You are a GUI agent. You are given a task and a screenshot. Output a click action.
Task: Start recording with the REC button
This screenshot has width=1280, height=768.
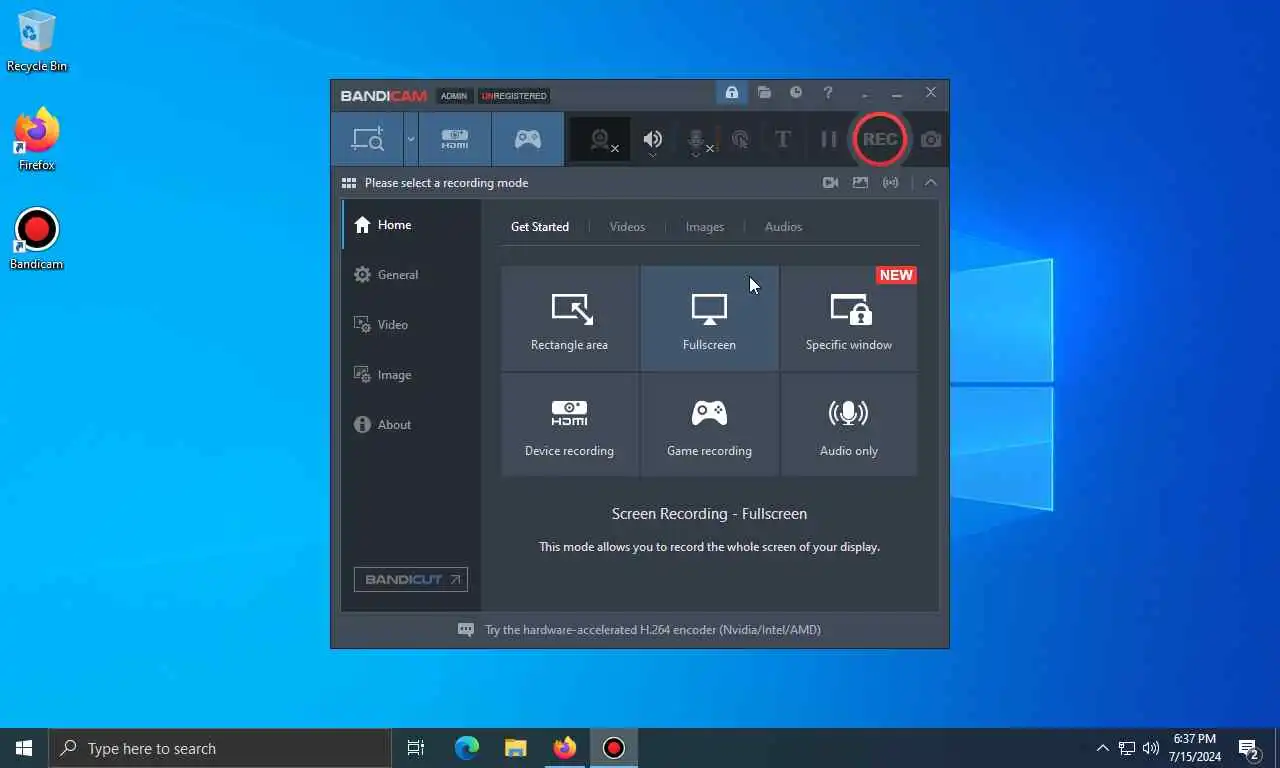pyautogui.click(x=880, y=139)
